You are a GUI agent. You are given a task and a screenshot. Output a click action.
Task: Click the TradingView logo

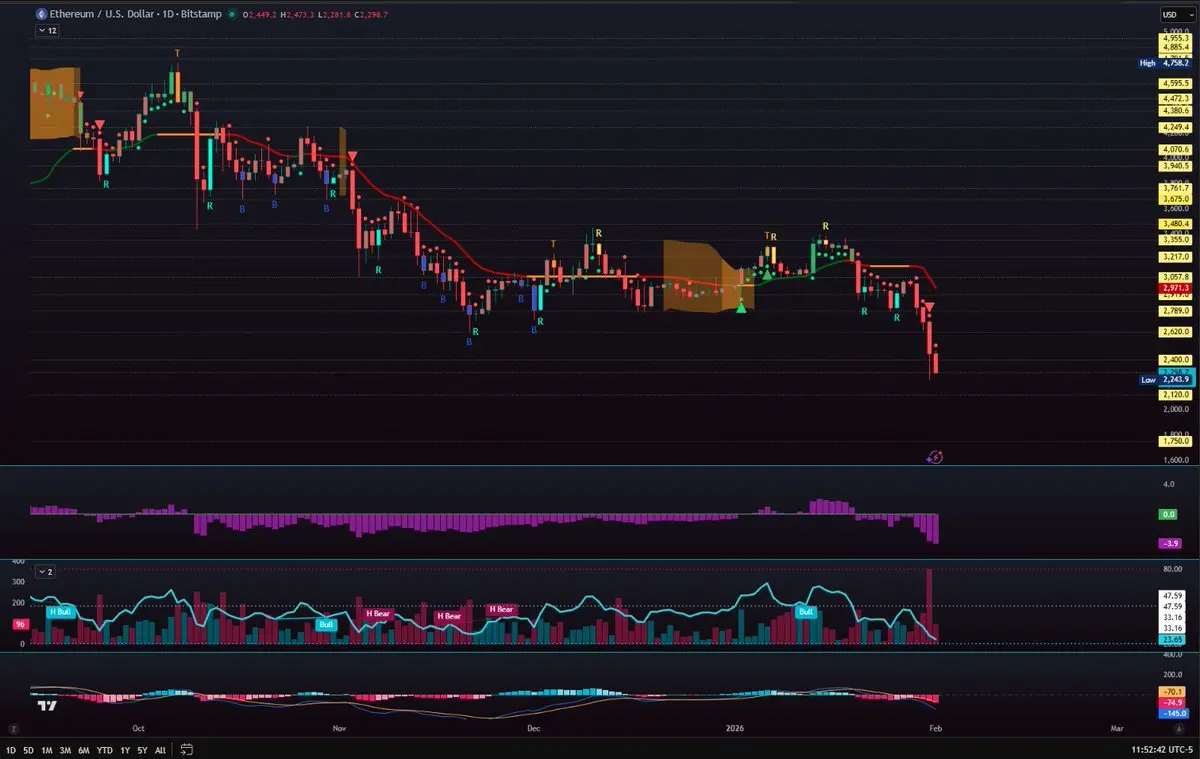[45, 706]
